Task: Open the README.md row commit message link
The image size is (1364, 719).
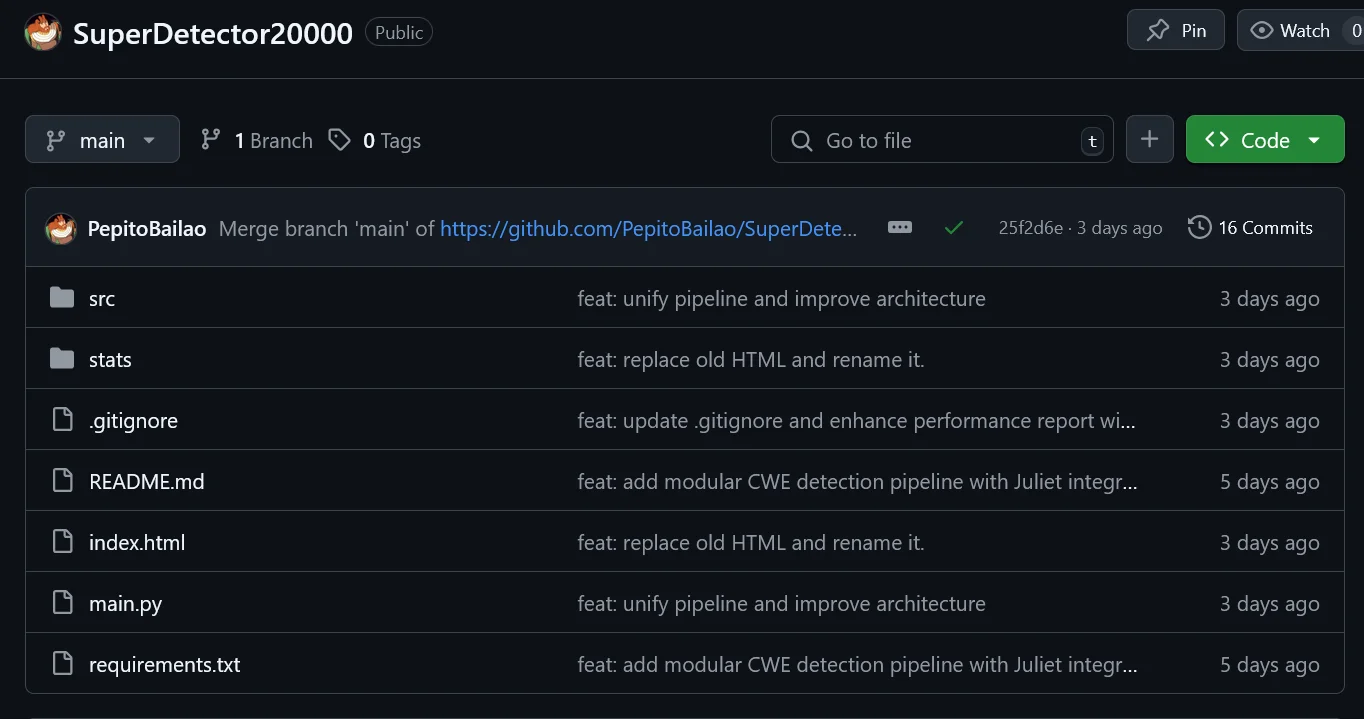Action: (857, 482)
